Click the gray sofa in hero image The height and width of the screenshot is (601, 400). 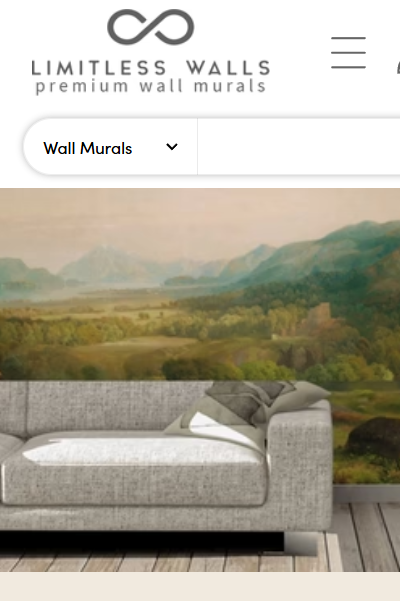point(165,460)
